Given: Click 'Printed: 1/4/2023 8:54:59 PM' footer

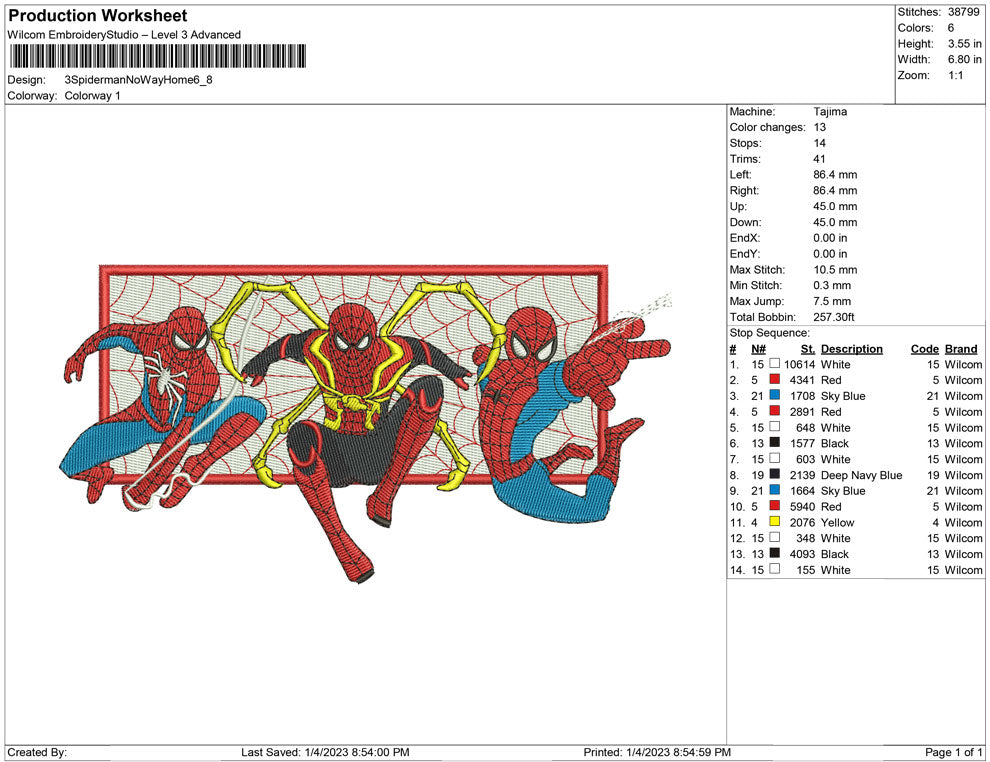Looking at the screenshot, I should pyautogui.click(x=657, y=752).
